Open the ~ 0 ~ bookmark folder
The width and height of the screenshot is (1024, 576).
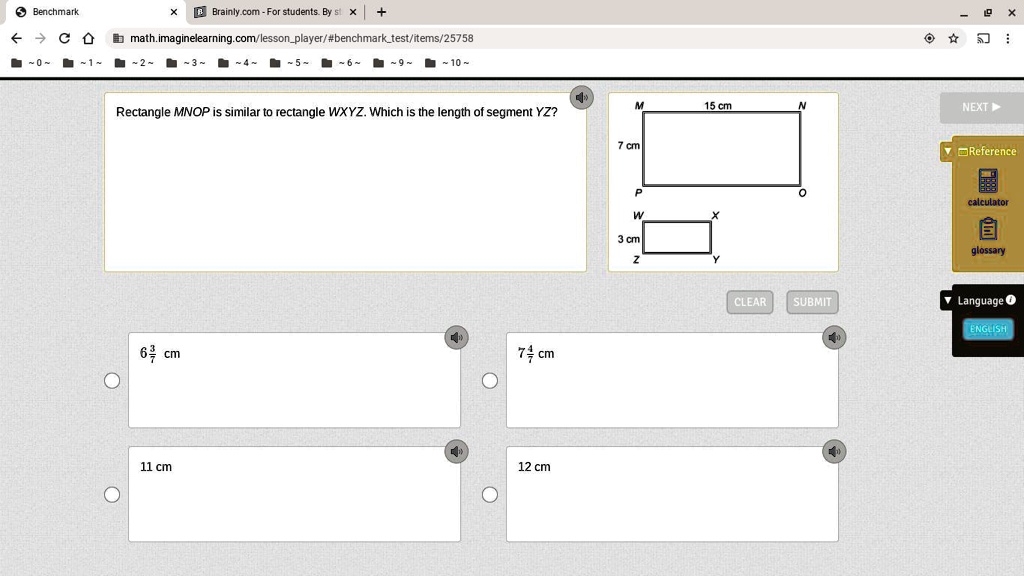pyautogui.click(x=31, y=63)
